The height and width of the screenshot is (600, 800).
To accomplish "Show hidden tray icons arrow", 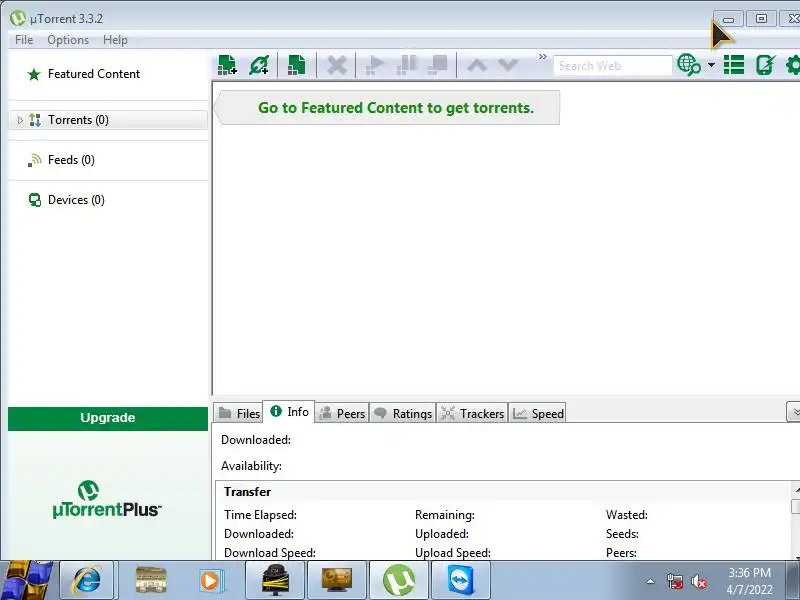I will point(651,581).
